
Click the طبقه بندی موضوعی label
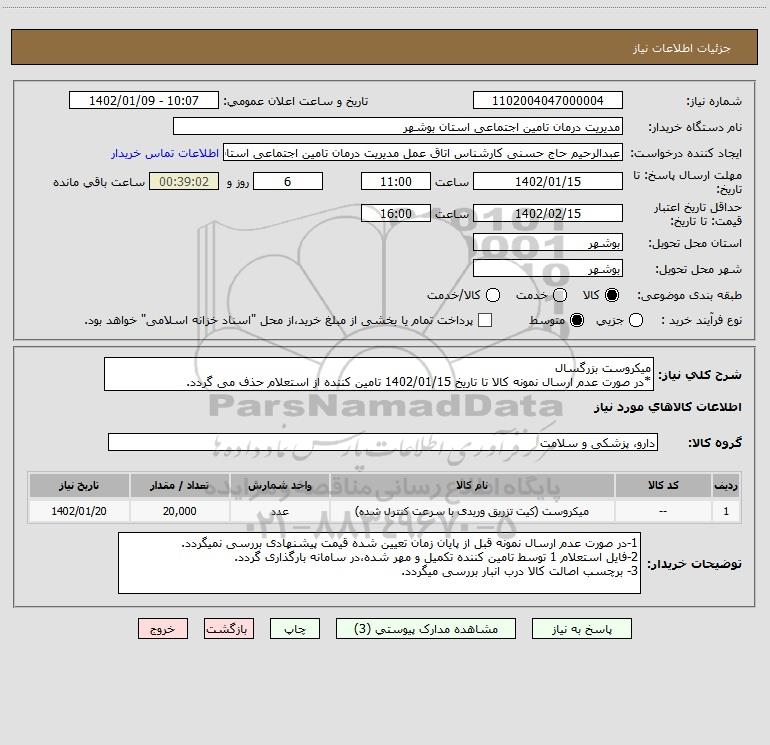point(689,295)
